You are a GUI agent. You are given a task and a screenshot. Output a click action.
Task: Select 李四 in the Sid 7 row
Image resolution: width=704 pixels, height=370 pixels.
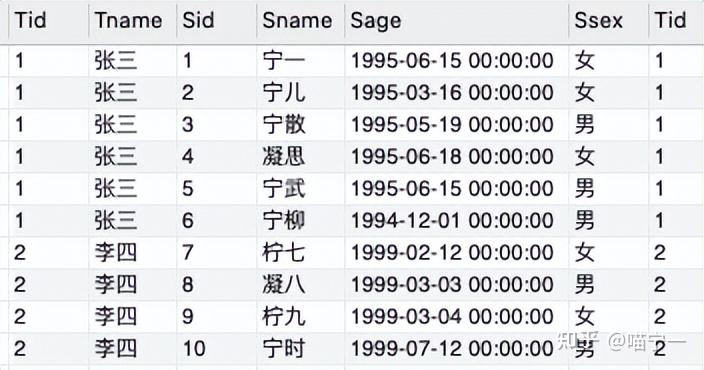click(132, 253)
